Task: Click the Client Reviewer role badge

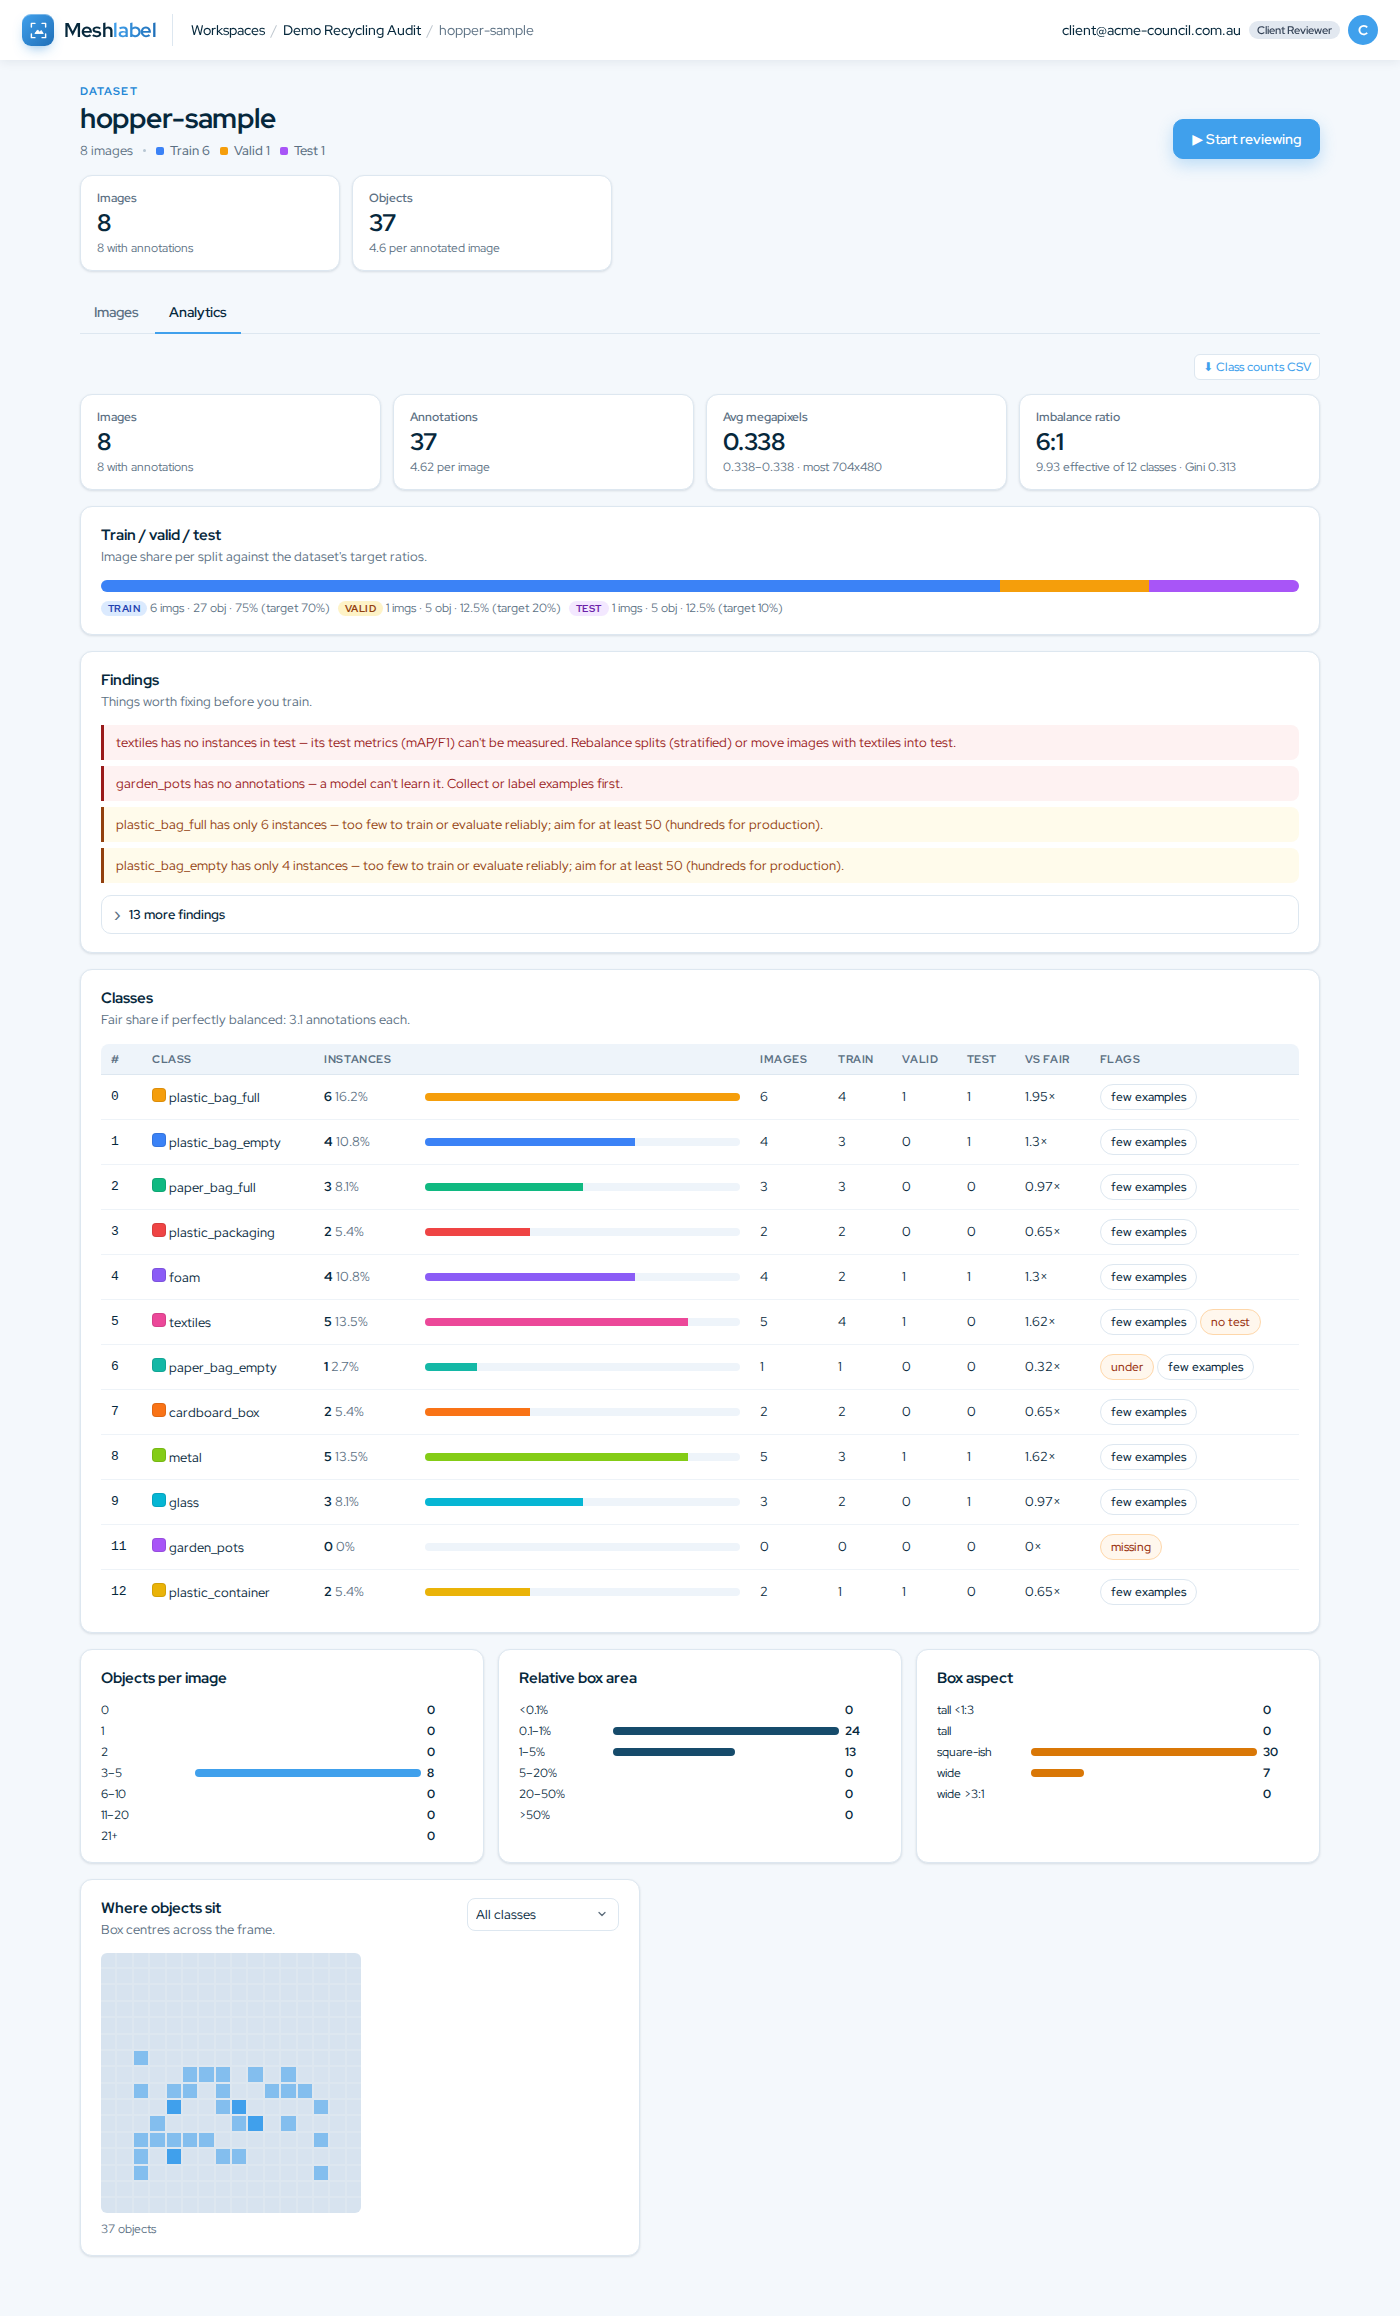Action: (x=1294, y=30)
